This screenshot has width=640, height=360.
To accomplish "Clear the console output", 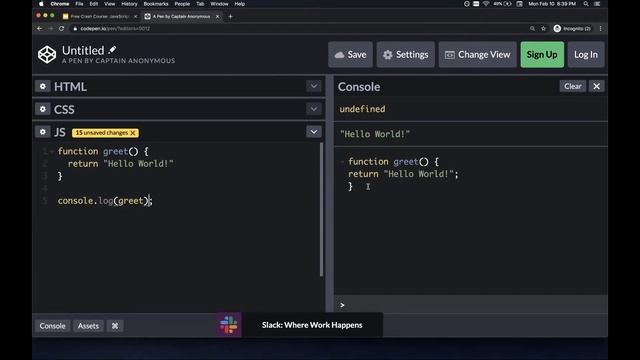I will click(573, 86).
